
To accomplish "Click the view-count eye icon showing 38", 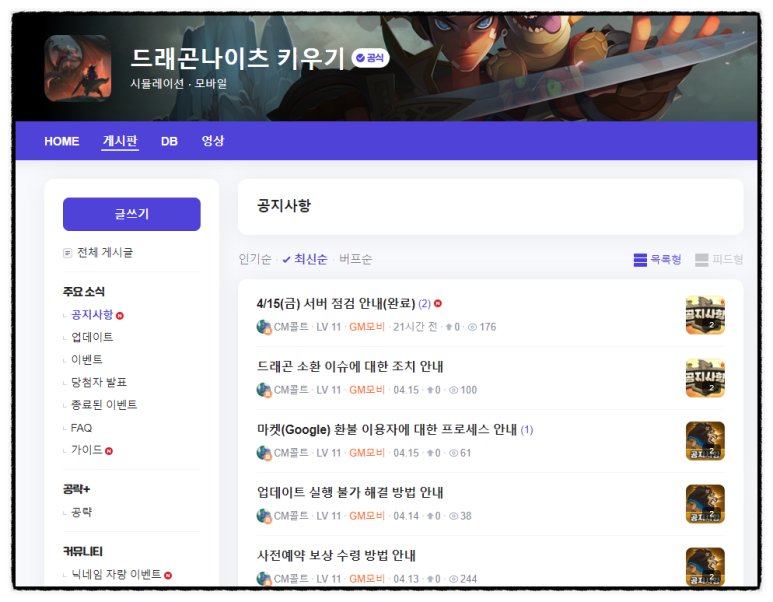I will (x=454, y=516).
